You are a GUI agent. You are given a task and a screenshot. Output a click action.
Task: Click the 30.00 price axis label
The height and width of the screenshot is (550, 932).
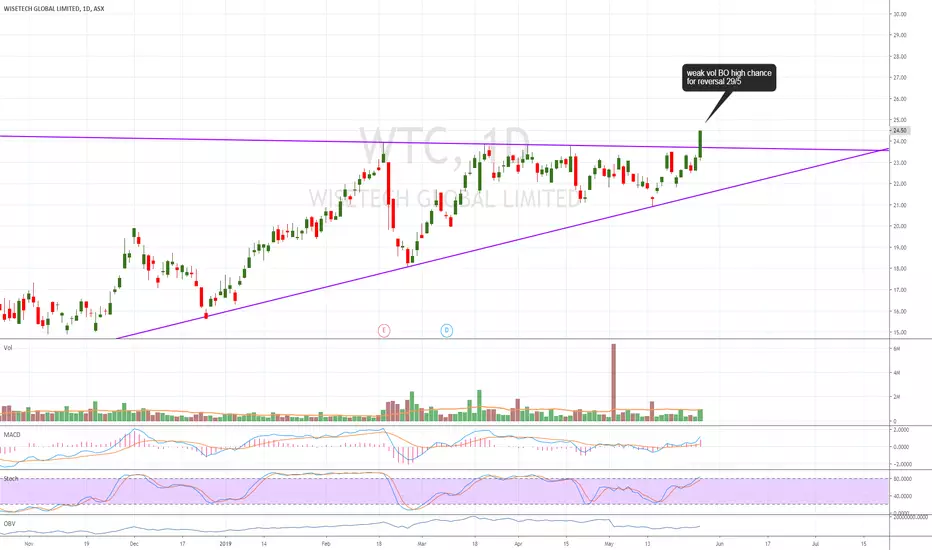click(900, 14)
